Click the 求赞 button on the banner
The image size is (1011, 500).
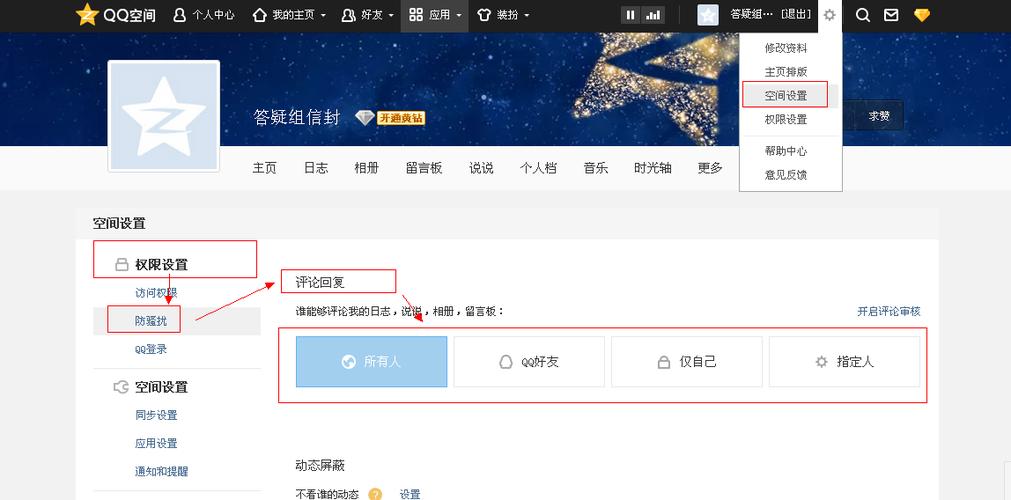tap(878, 116)
